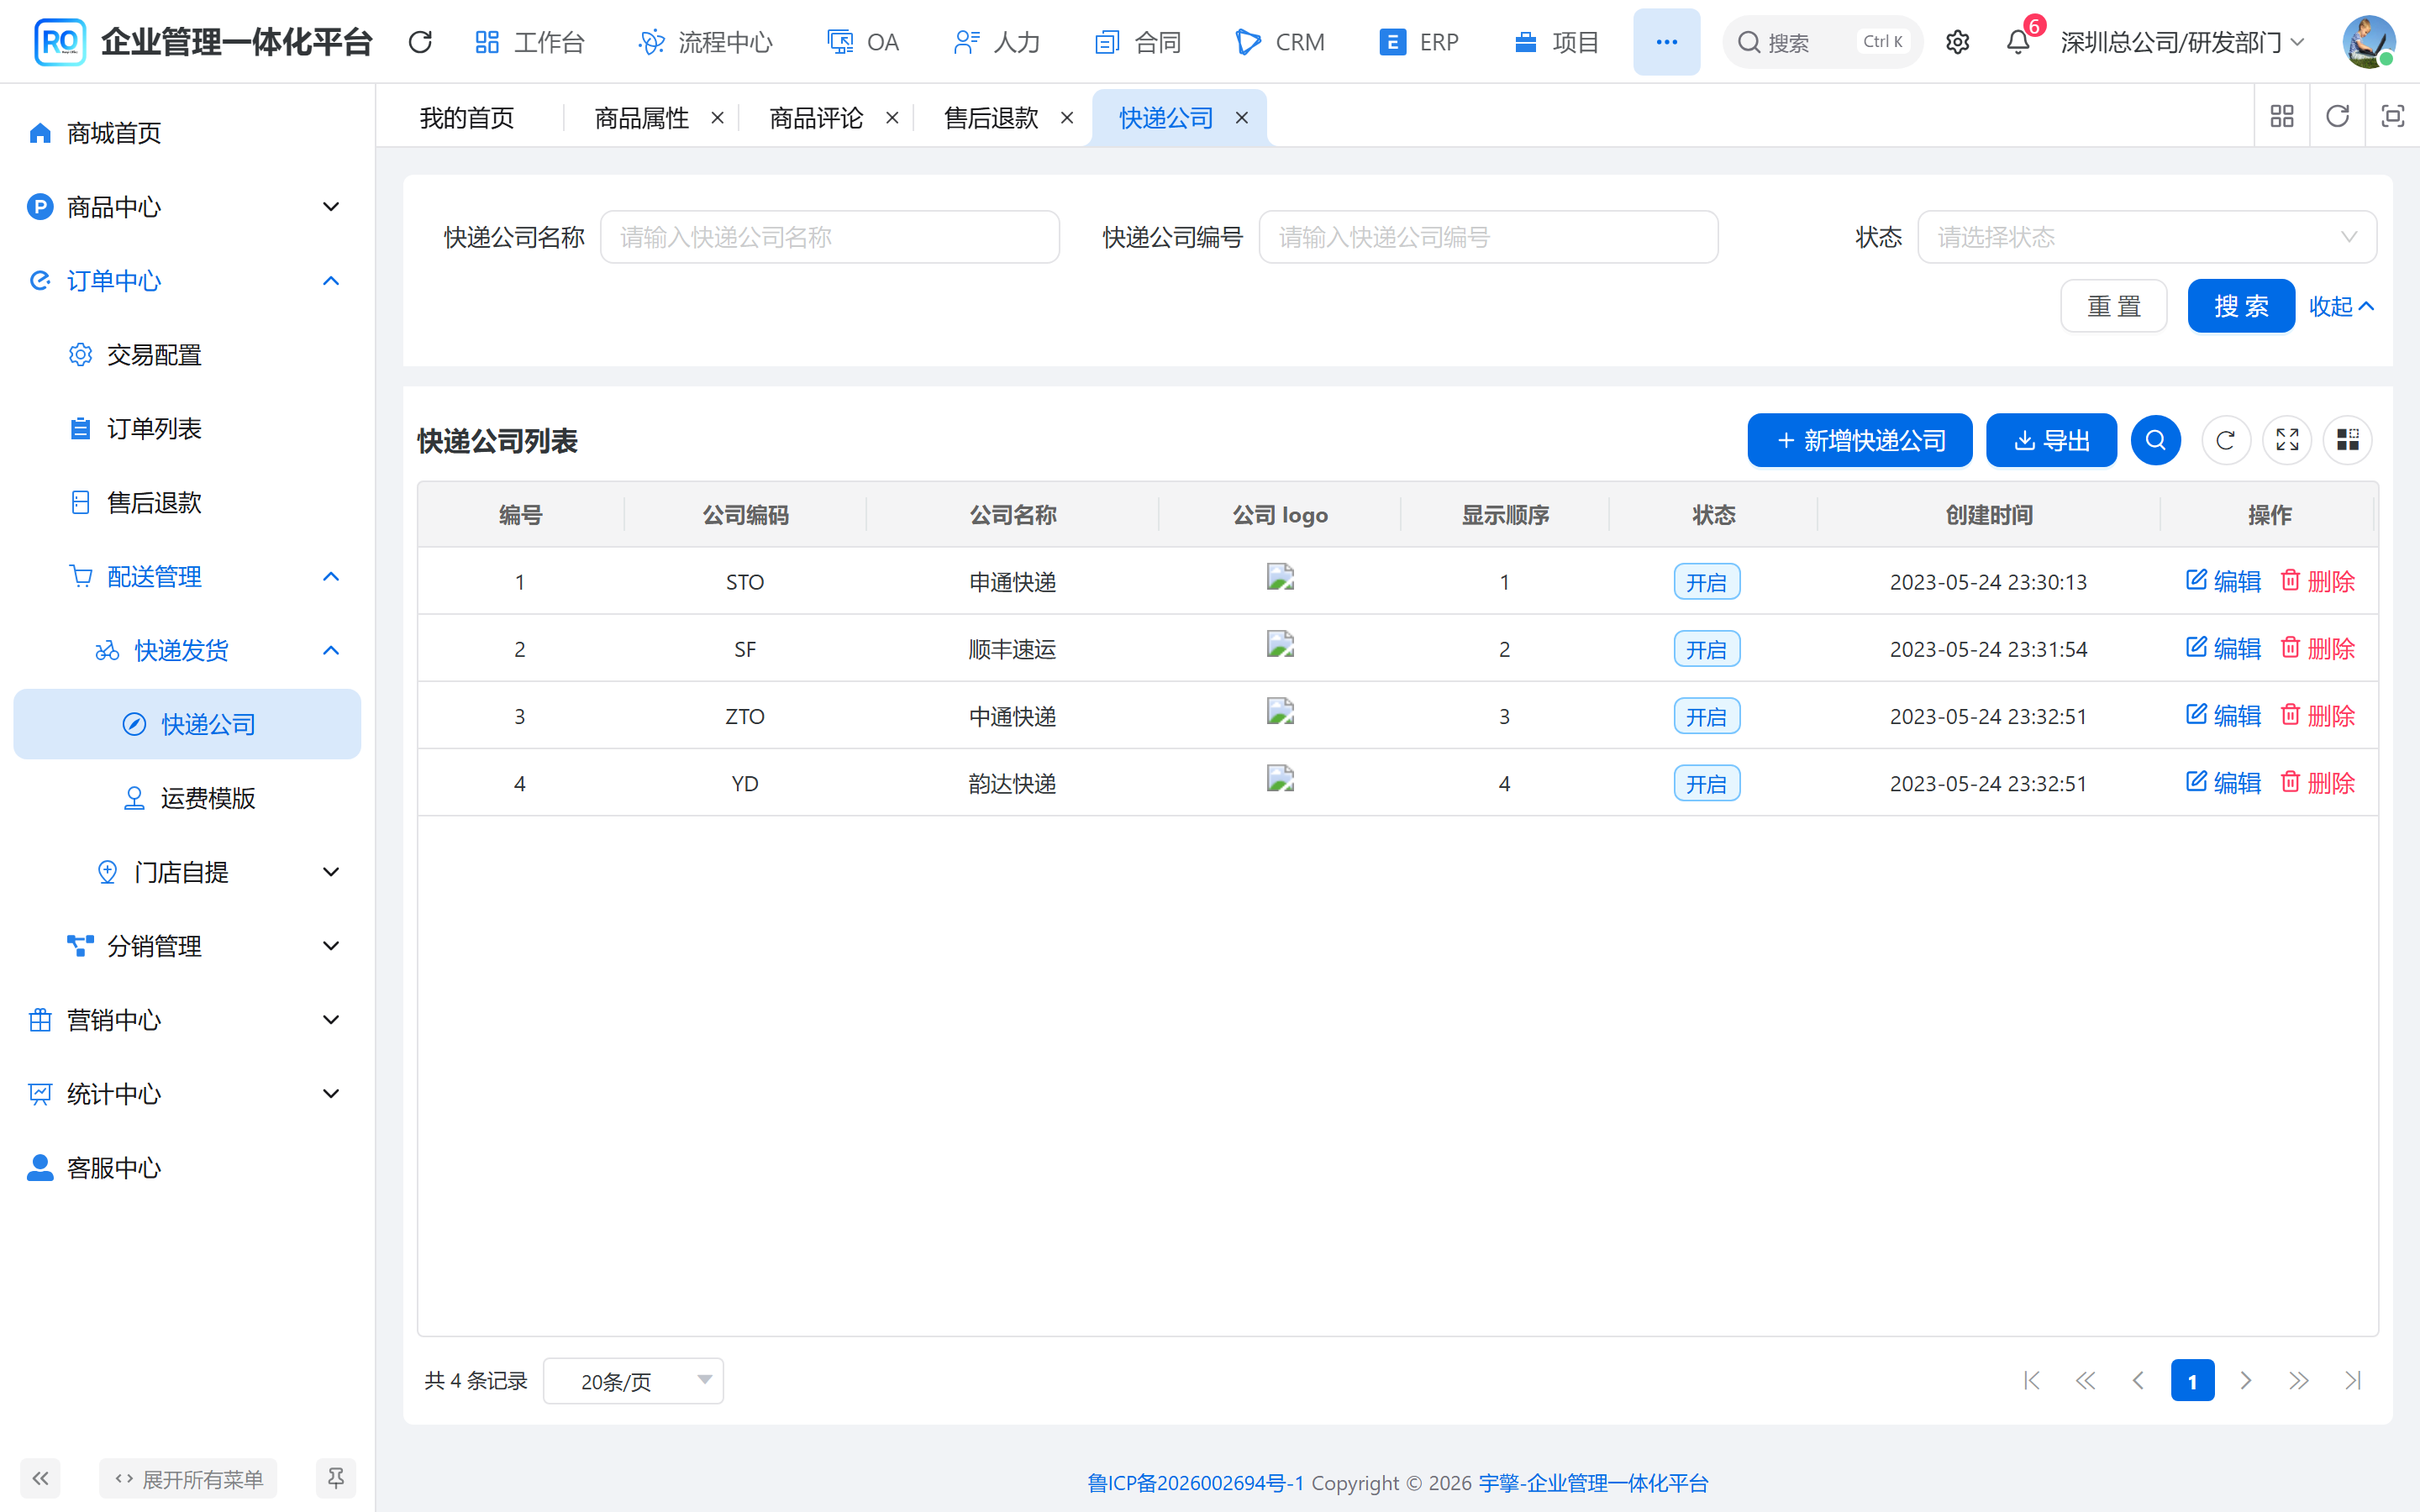Focus the 快递公司名称 input field
2420x1512 pixels.
830,237
